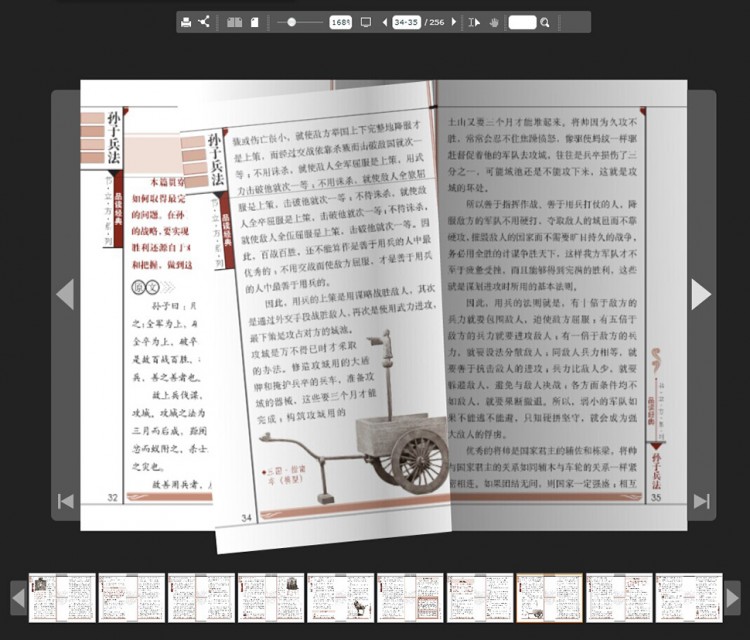This screenshot has width=750, height=640.
Task: Select the hand pan tool
Action: 494,22
